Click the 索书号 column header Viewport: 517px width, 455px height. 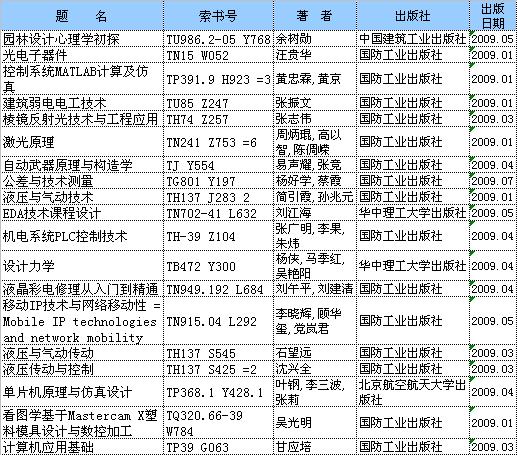[x=218, y=15]
